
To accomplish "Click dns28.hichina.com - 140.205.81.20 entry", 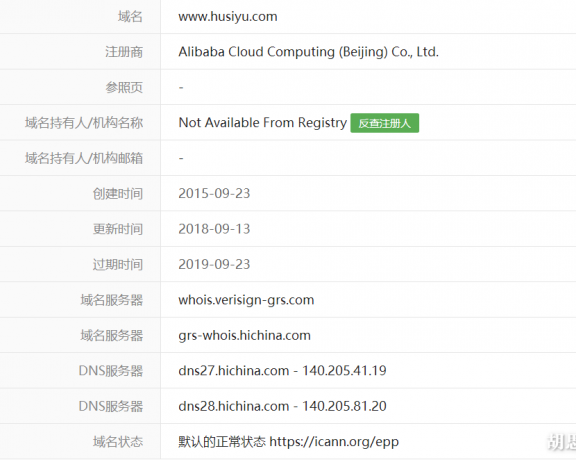I will 282,406.
